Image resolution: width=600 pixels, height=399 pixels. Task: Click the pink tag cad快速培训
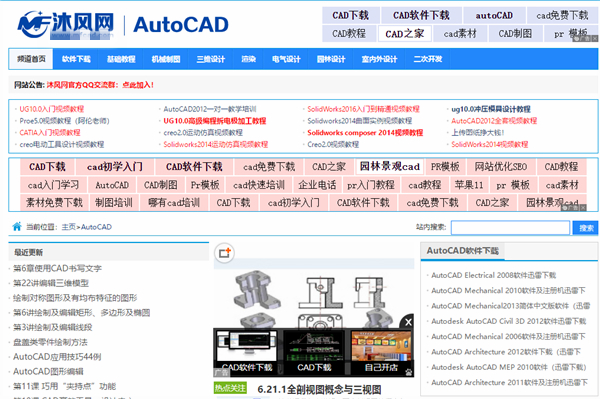click(x=259, y=185)
